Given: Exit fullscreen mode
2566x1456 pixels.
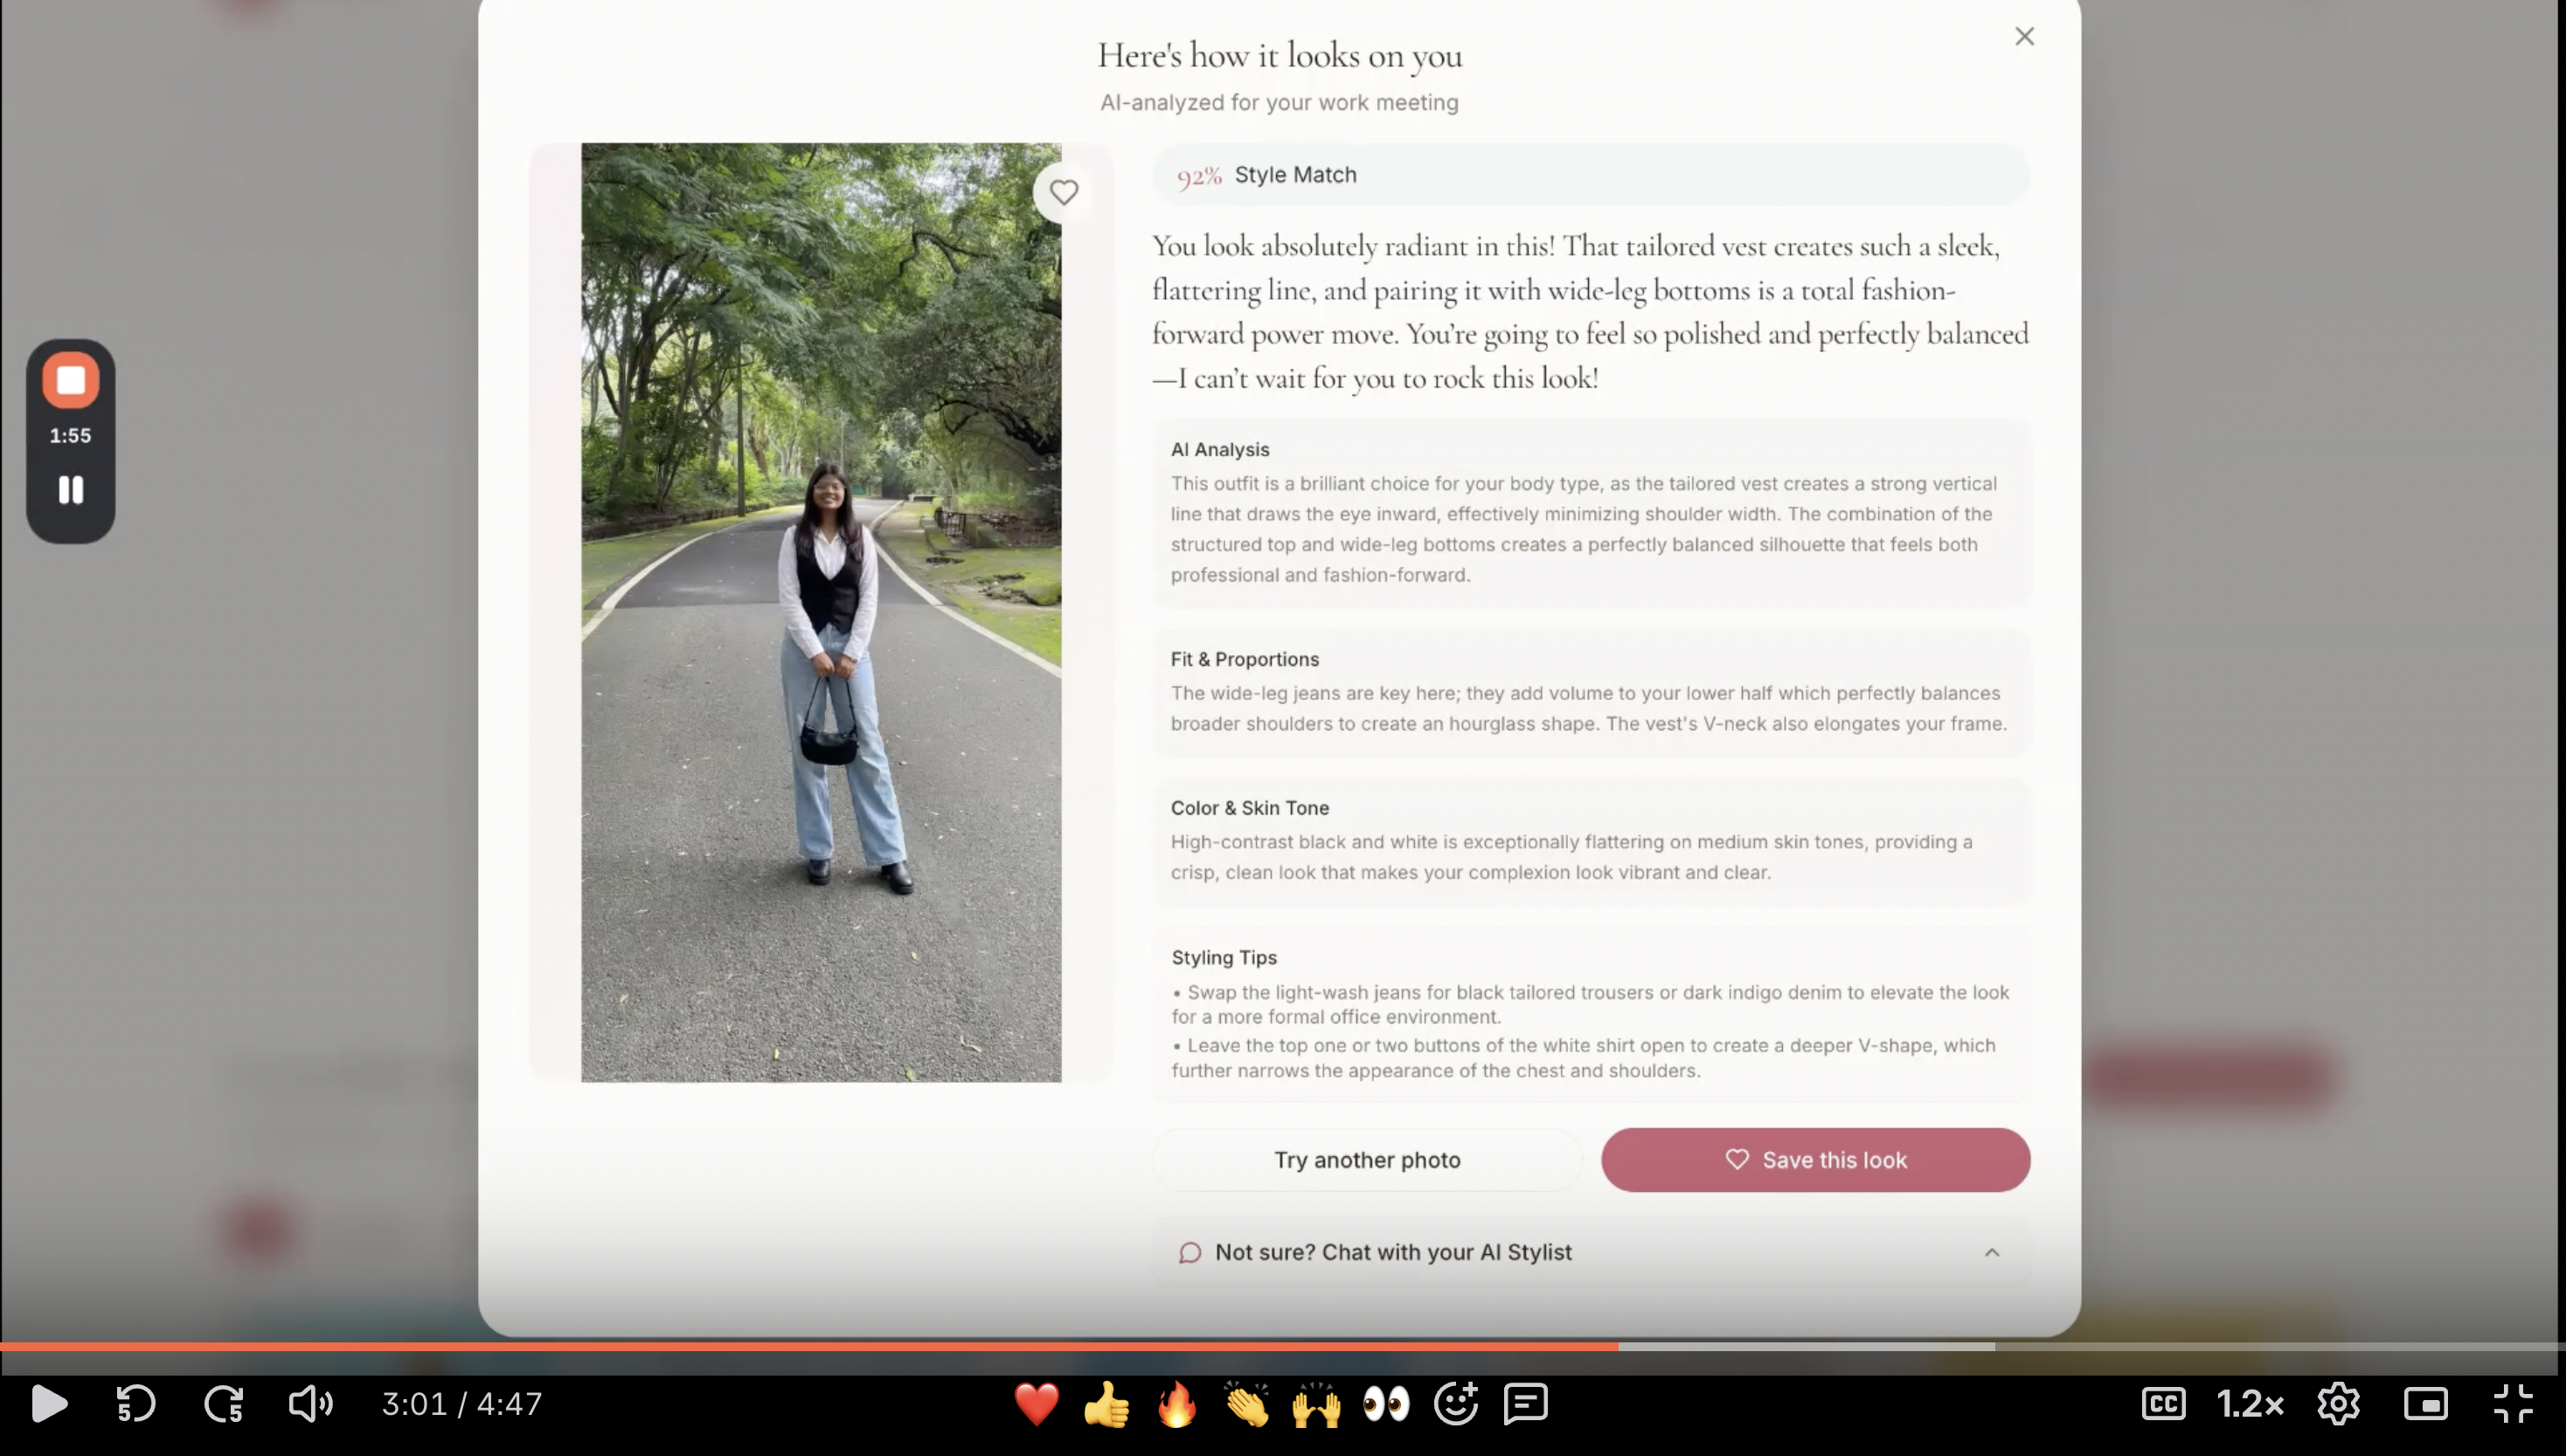Looking at the screenshot, I should [x=2513, y=1403].
